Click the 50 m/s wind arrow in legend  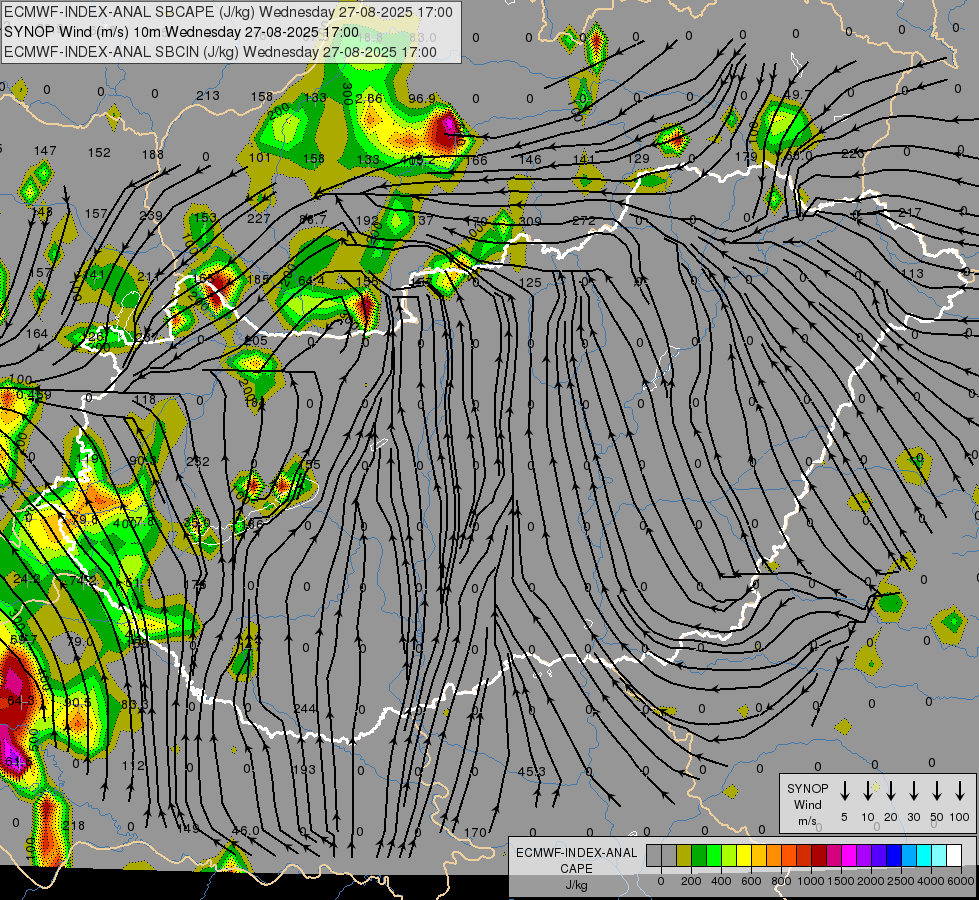click(x=937, y=791)
